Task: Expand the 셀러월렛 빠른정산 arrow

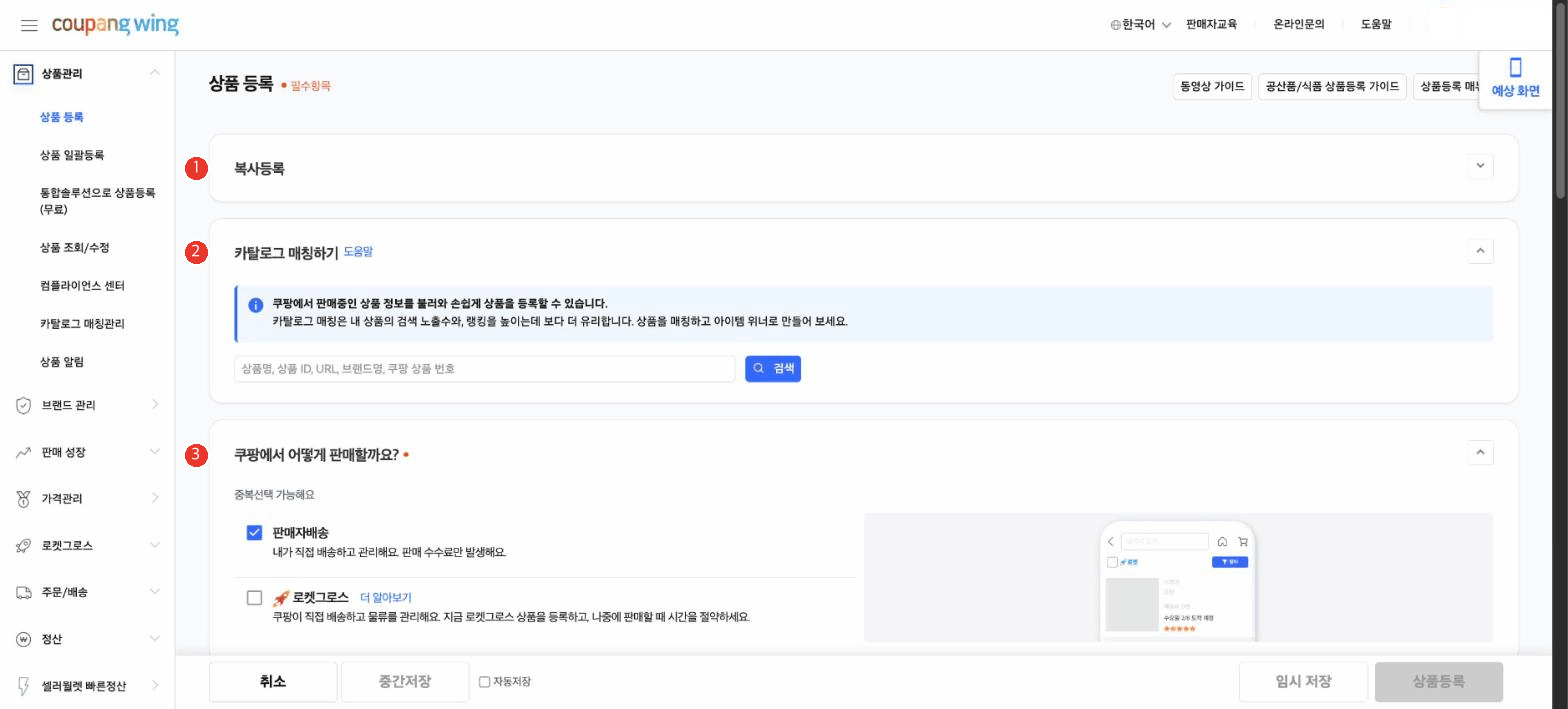Action: click(x=155, y=685)
